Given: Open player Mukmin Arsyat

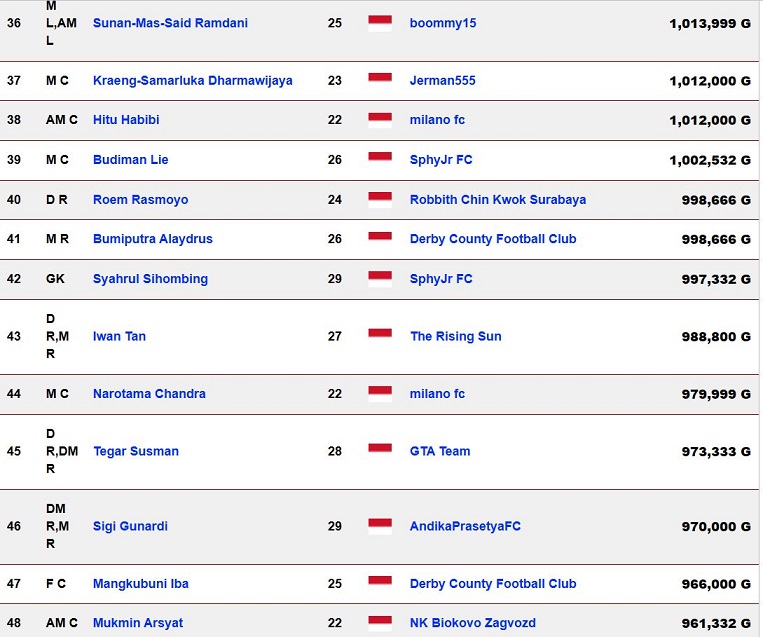Looking at the screenshot, I should (138, 623).
